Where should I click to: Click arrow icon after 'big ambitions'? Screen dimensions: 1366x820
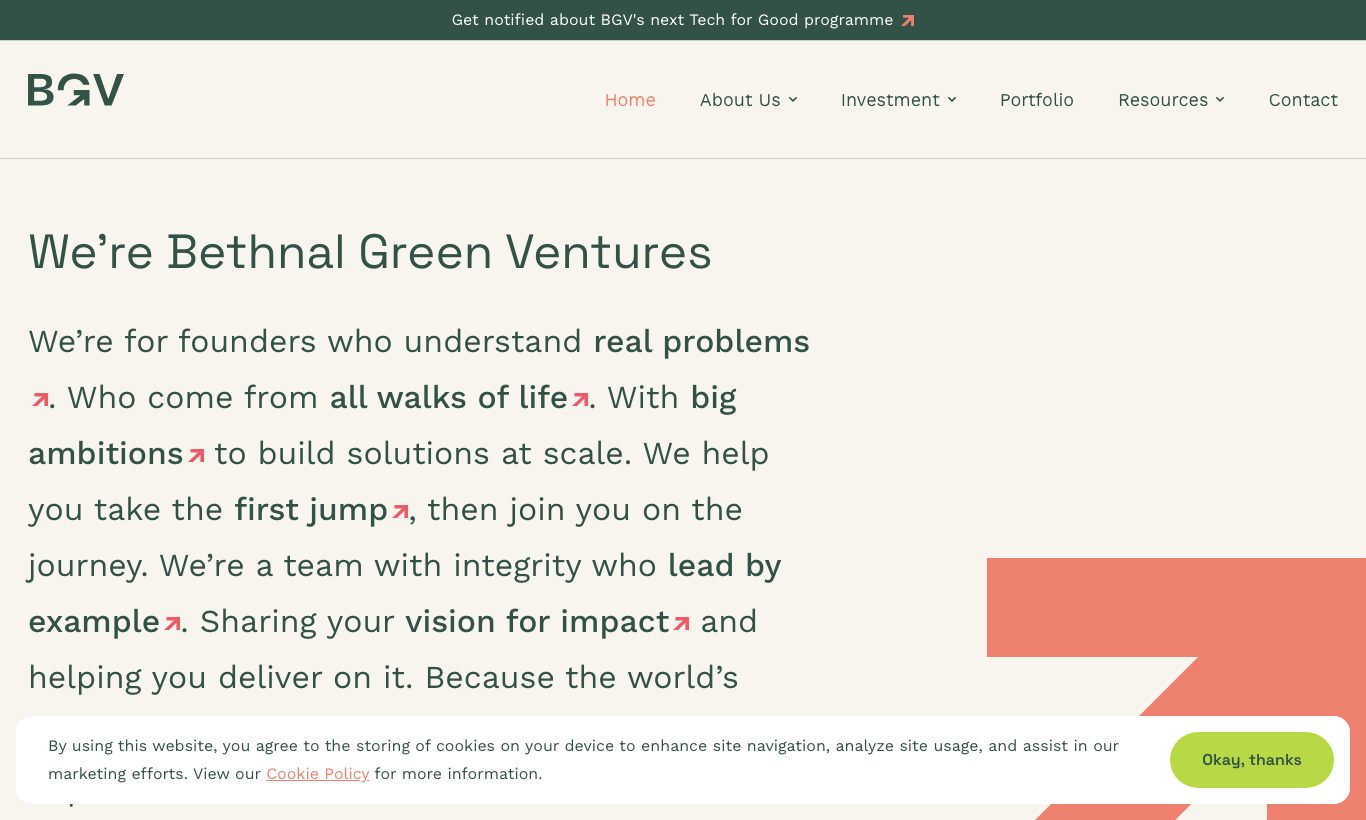click(x=197, y=455)
